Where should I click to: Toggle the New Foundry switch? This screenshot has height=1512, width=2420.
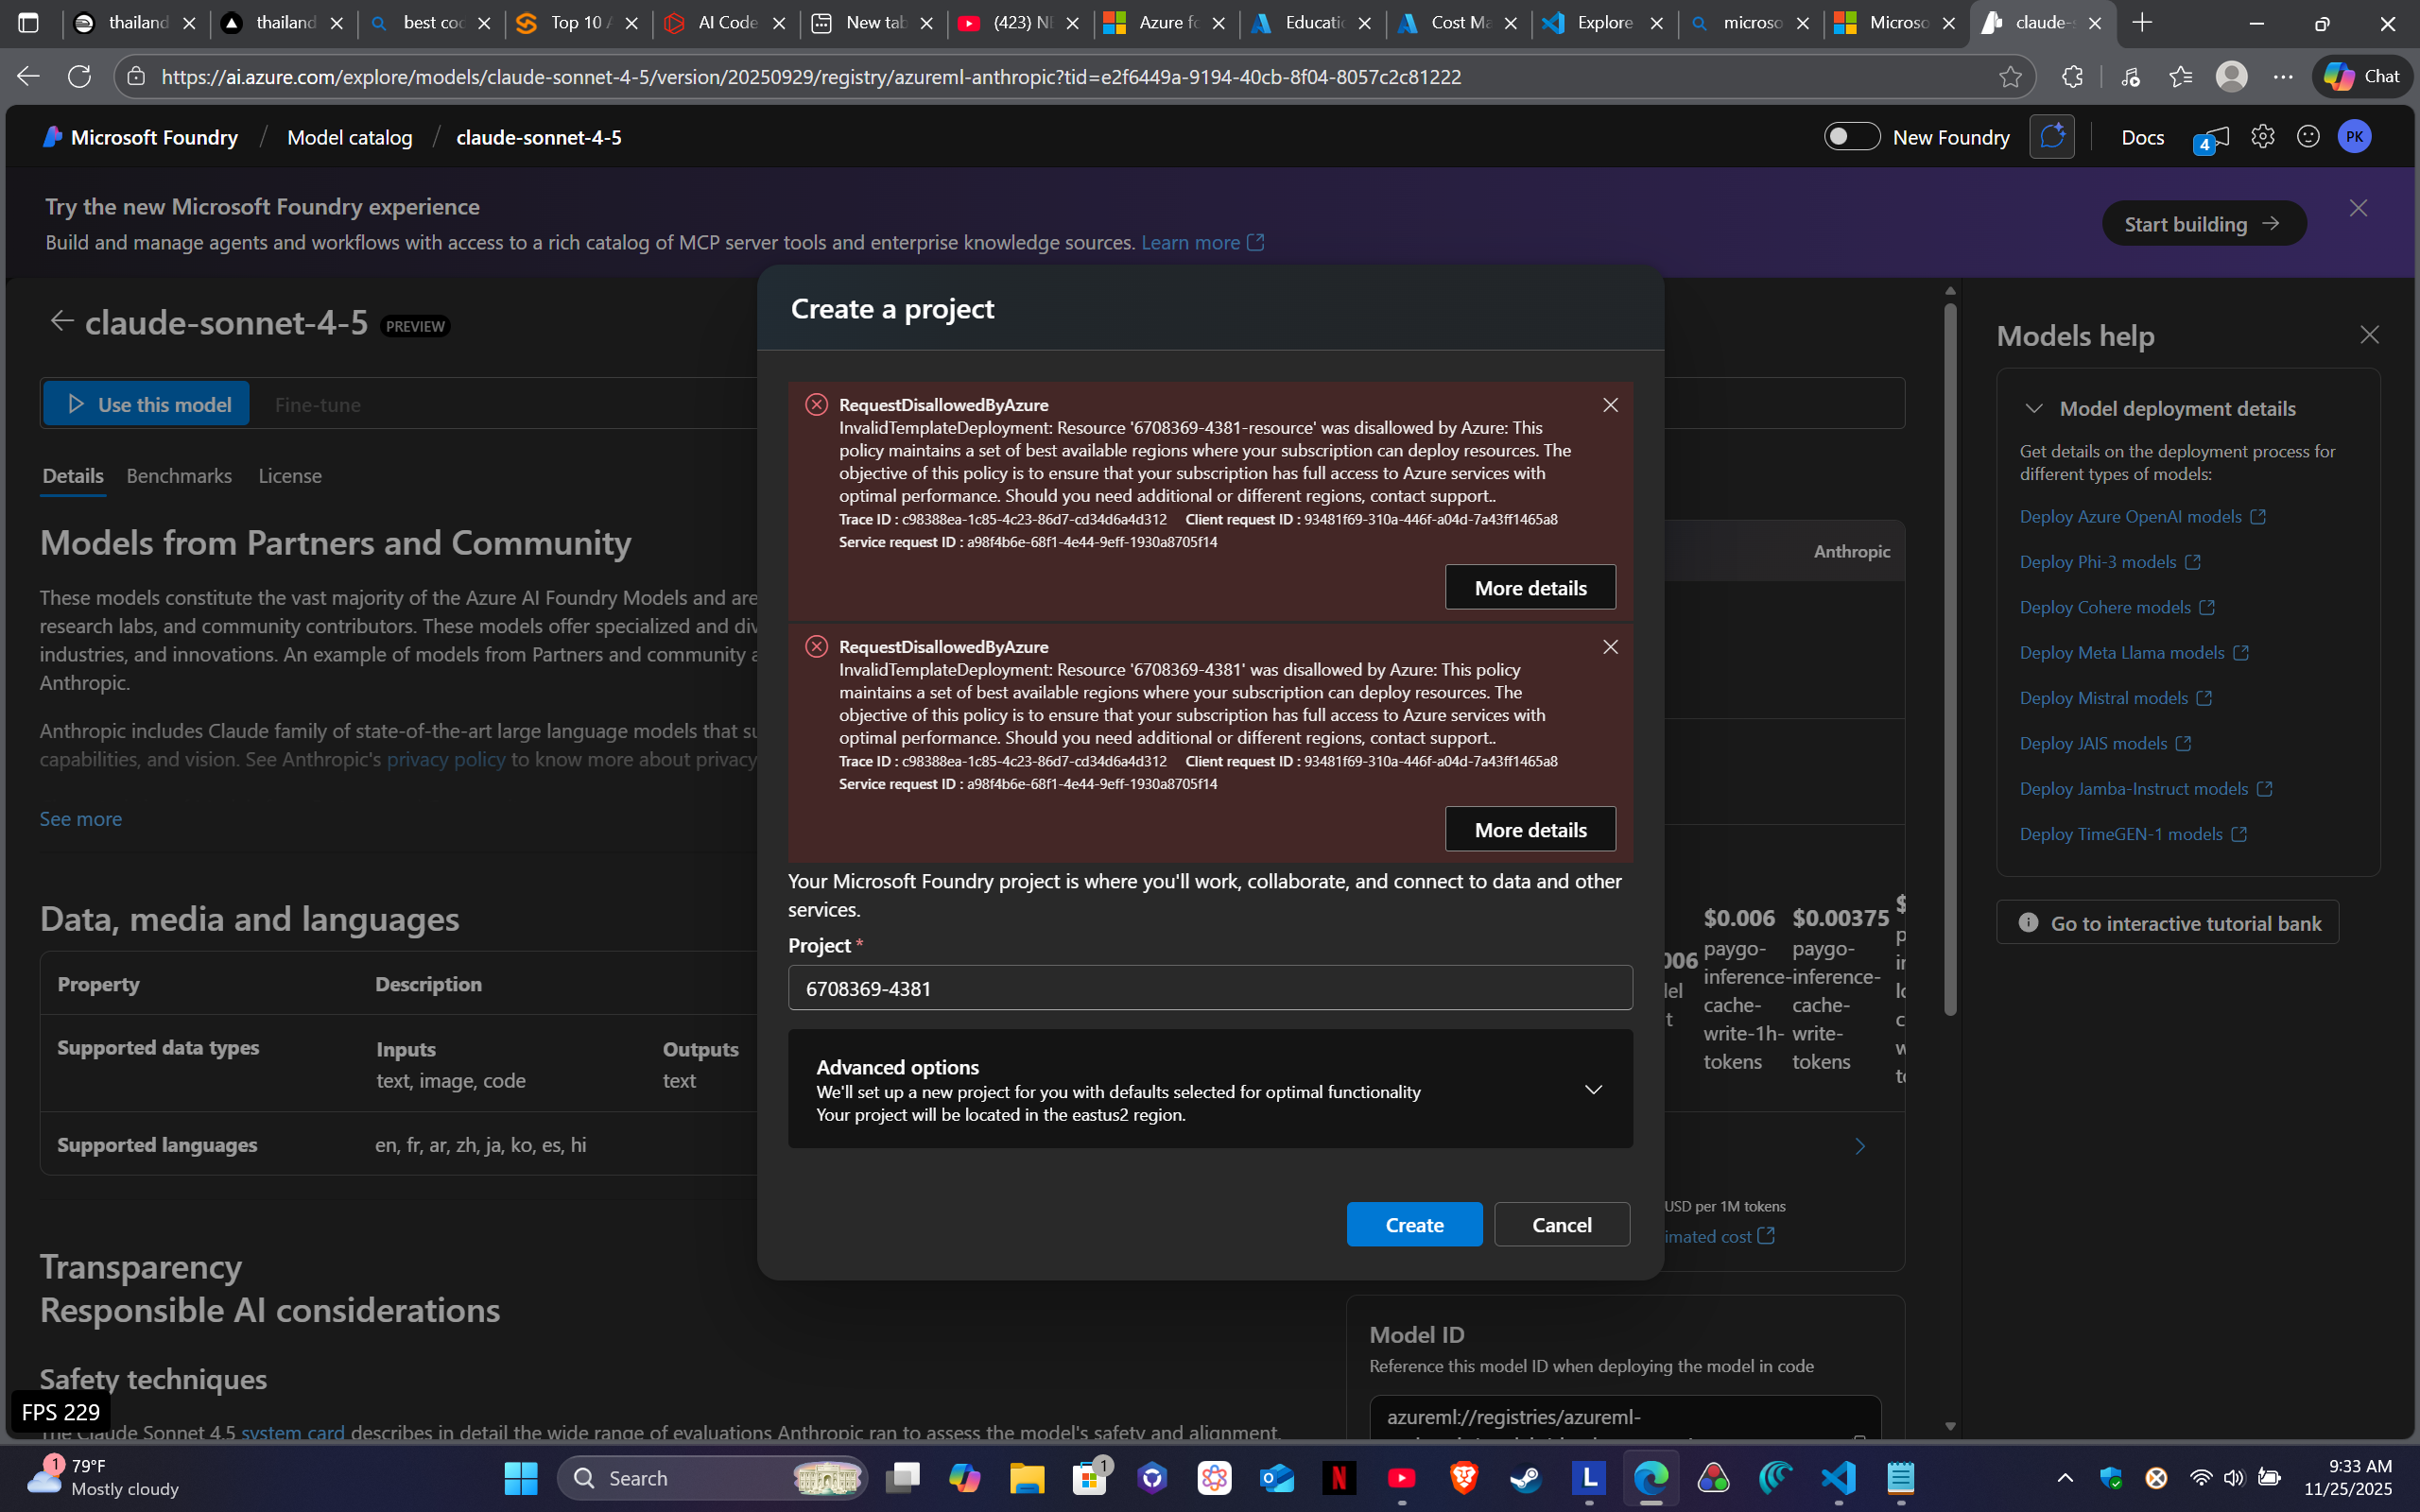point(1852,136)
